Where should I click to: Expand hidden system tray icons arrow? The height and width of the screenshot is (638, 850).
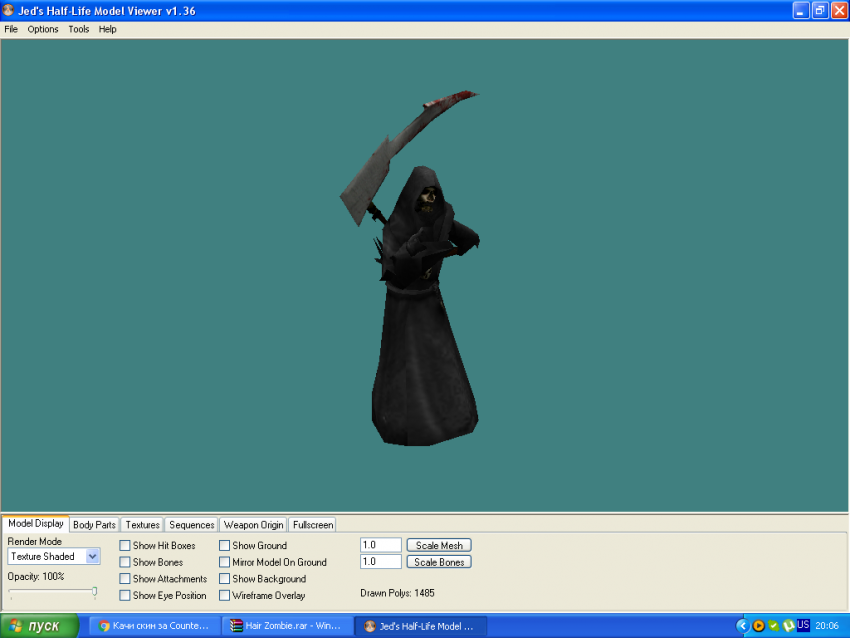(742, 626)
